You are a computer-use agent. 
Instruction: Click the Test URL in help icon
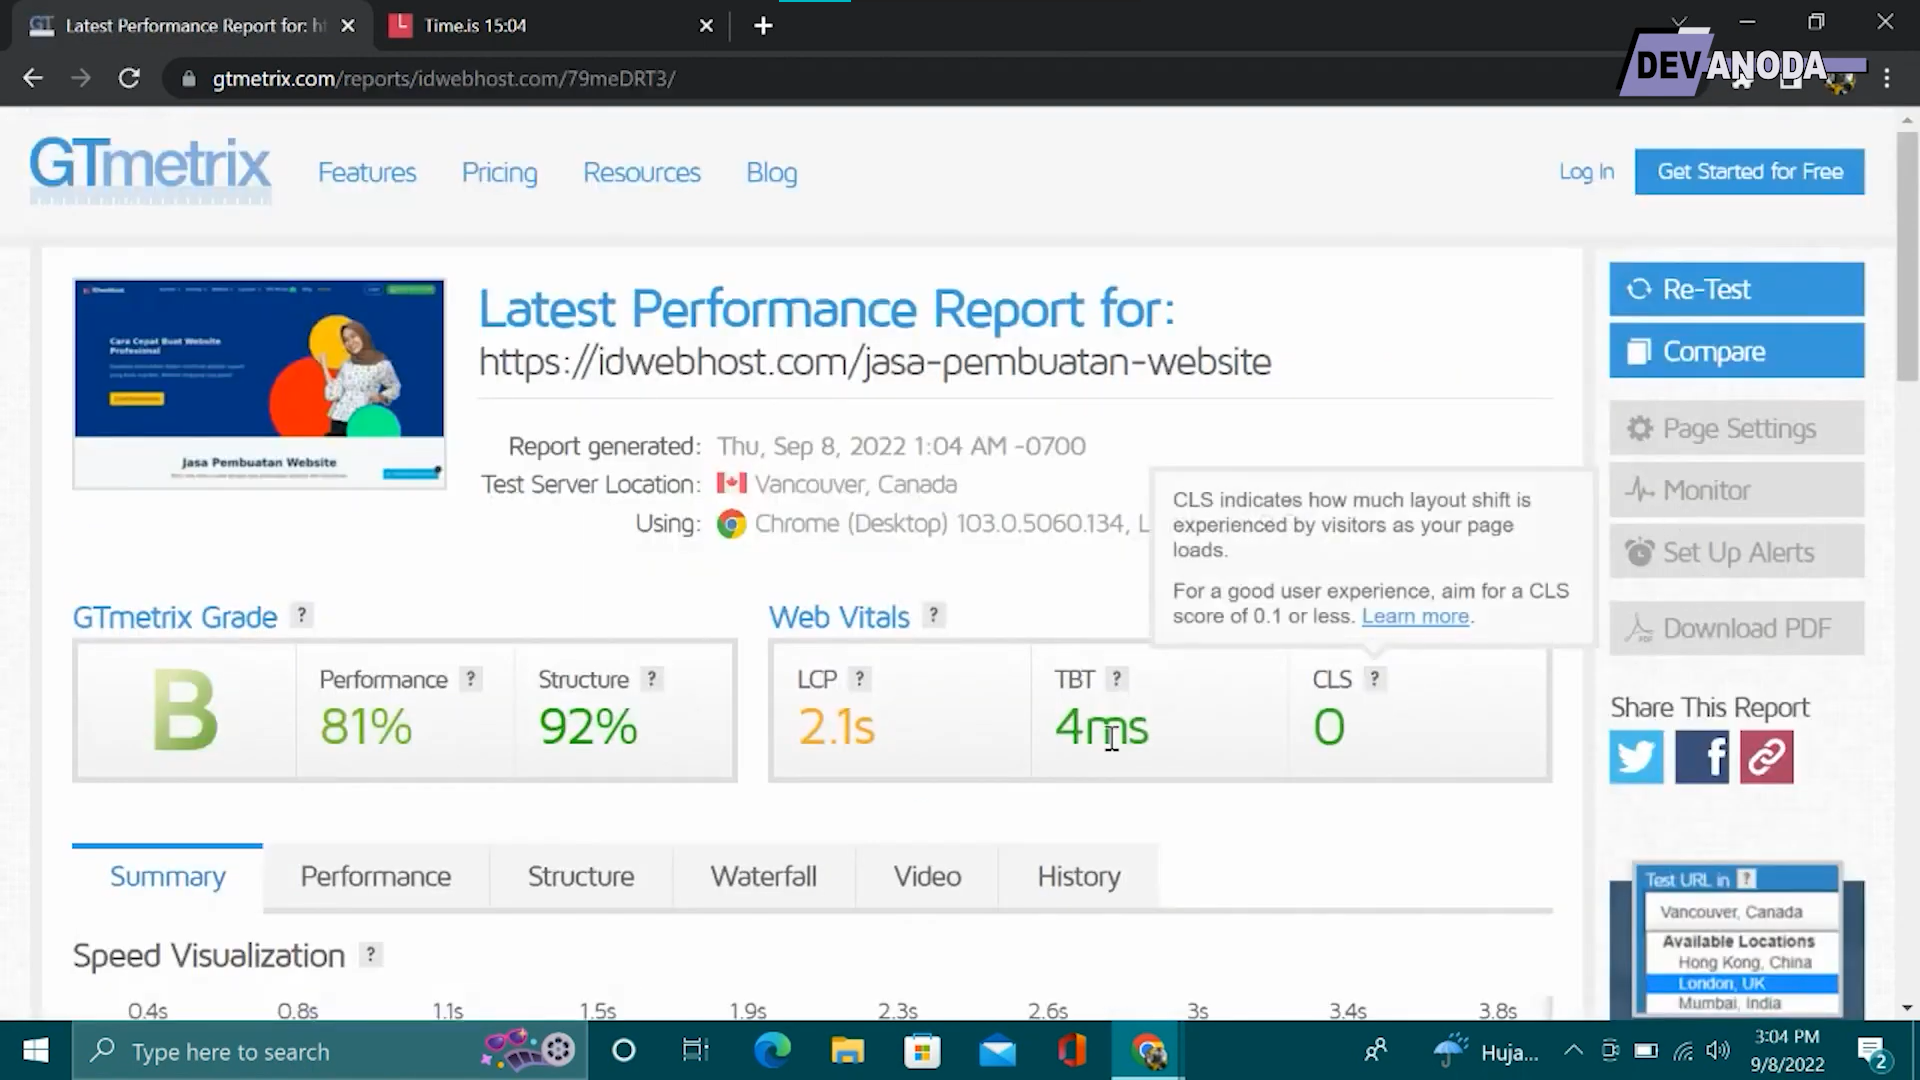coord(1746,879)
